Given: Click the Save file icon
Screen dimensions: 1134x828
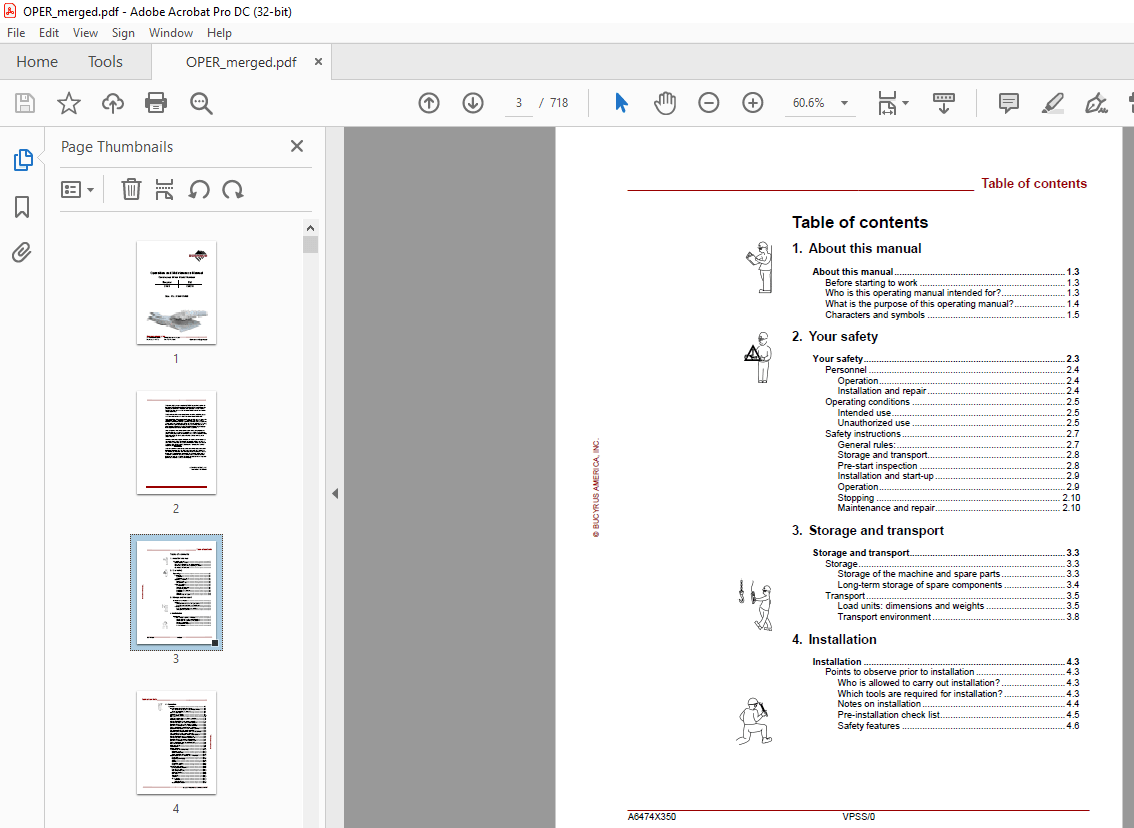Looking at the screenshot, I should point(25,103).
